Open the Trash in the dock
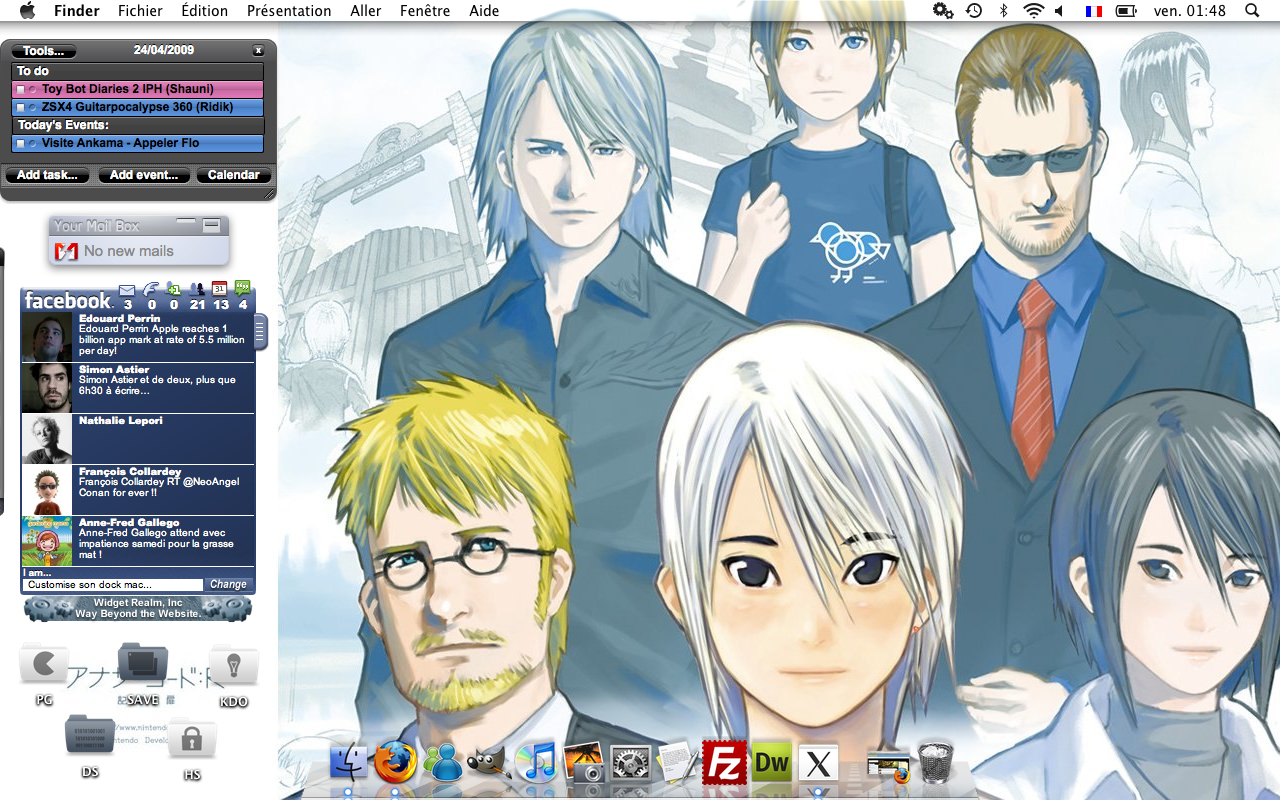The image size is (1280, 800). pos(935,763)
